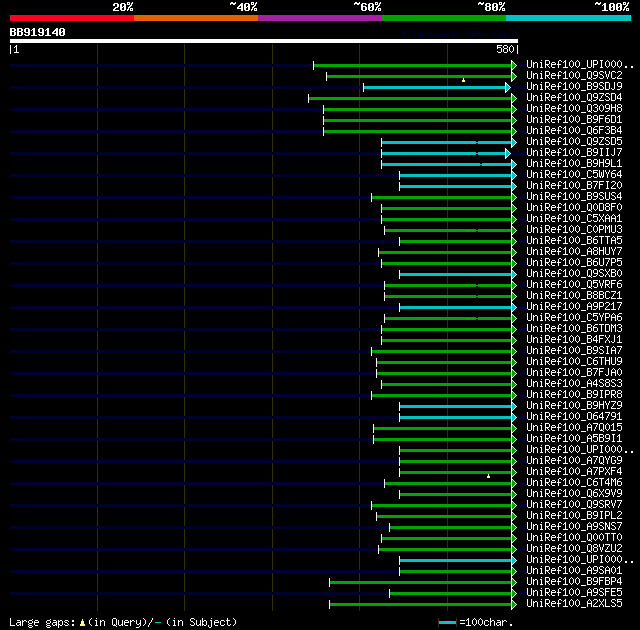This screenshot has width=640, height=630.
Task: Open hit UniRef100_Q6F3B4
Action: tap(574, 131)
